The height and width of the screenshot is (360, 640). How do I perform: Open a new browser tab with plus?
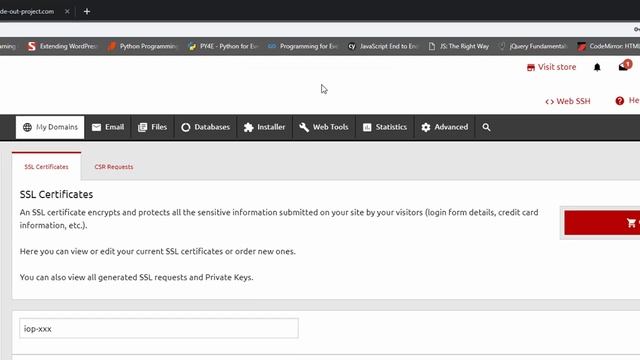[x=87, y=11]
